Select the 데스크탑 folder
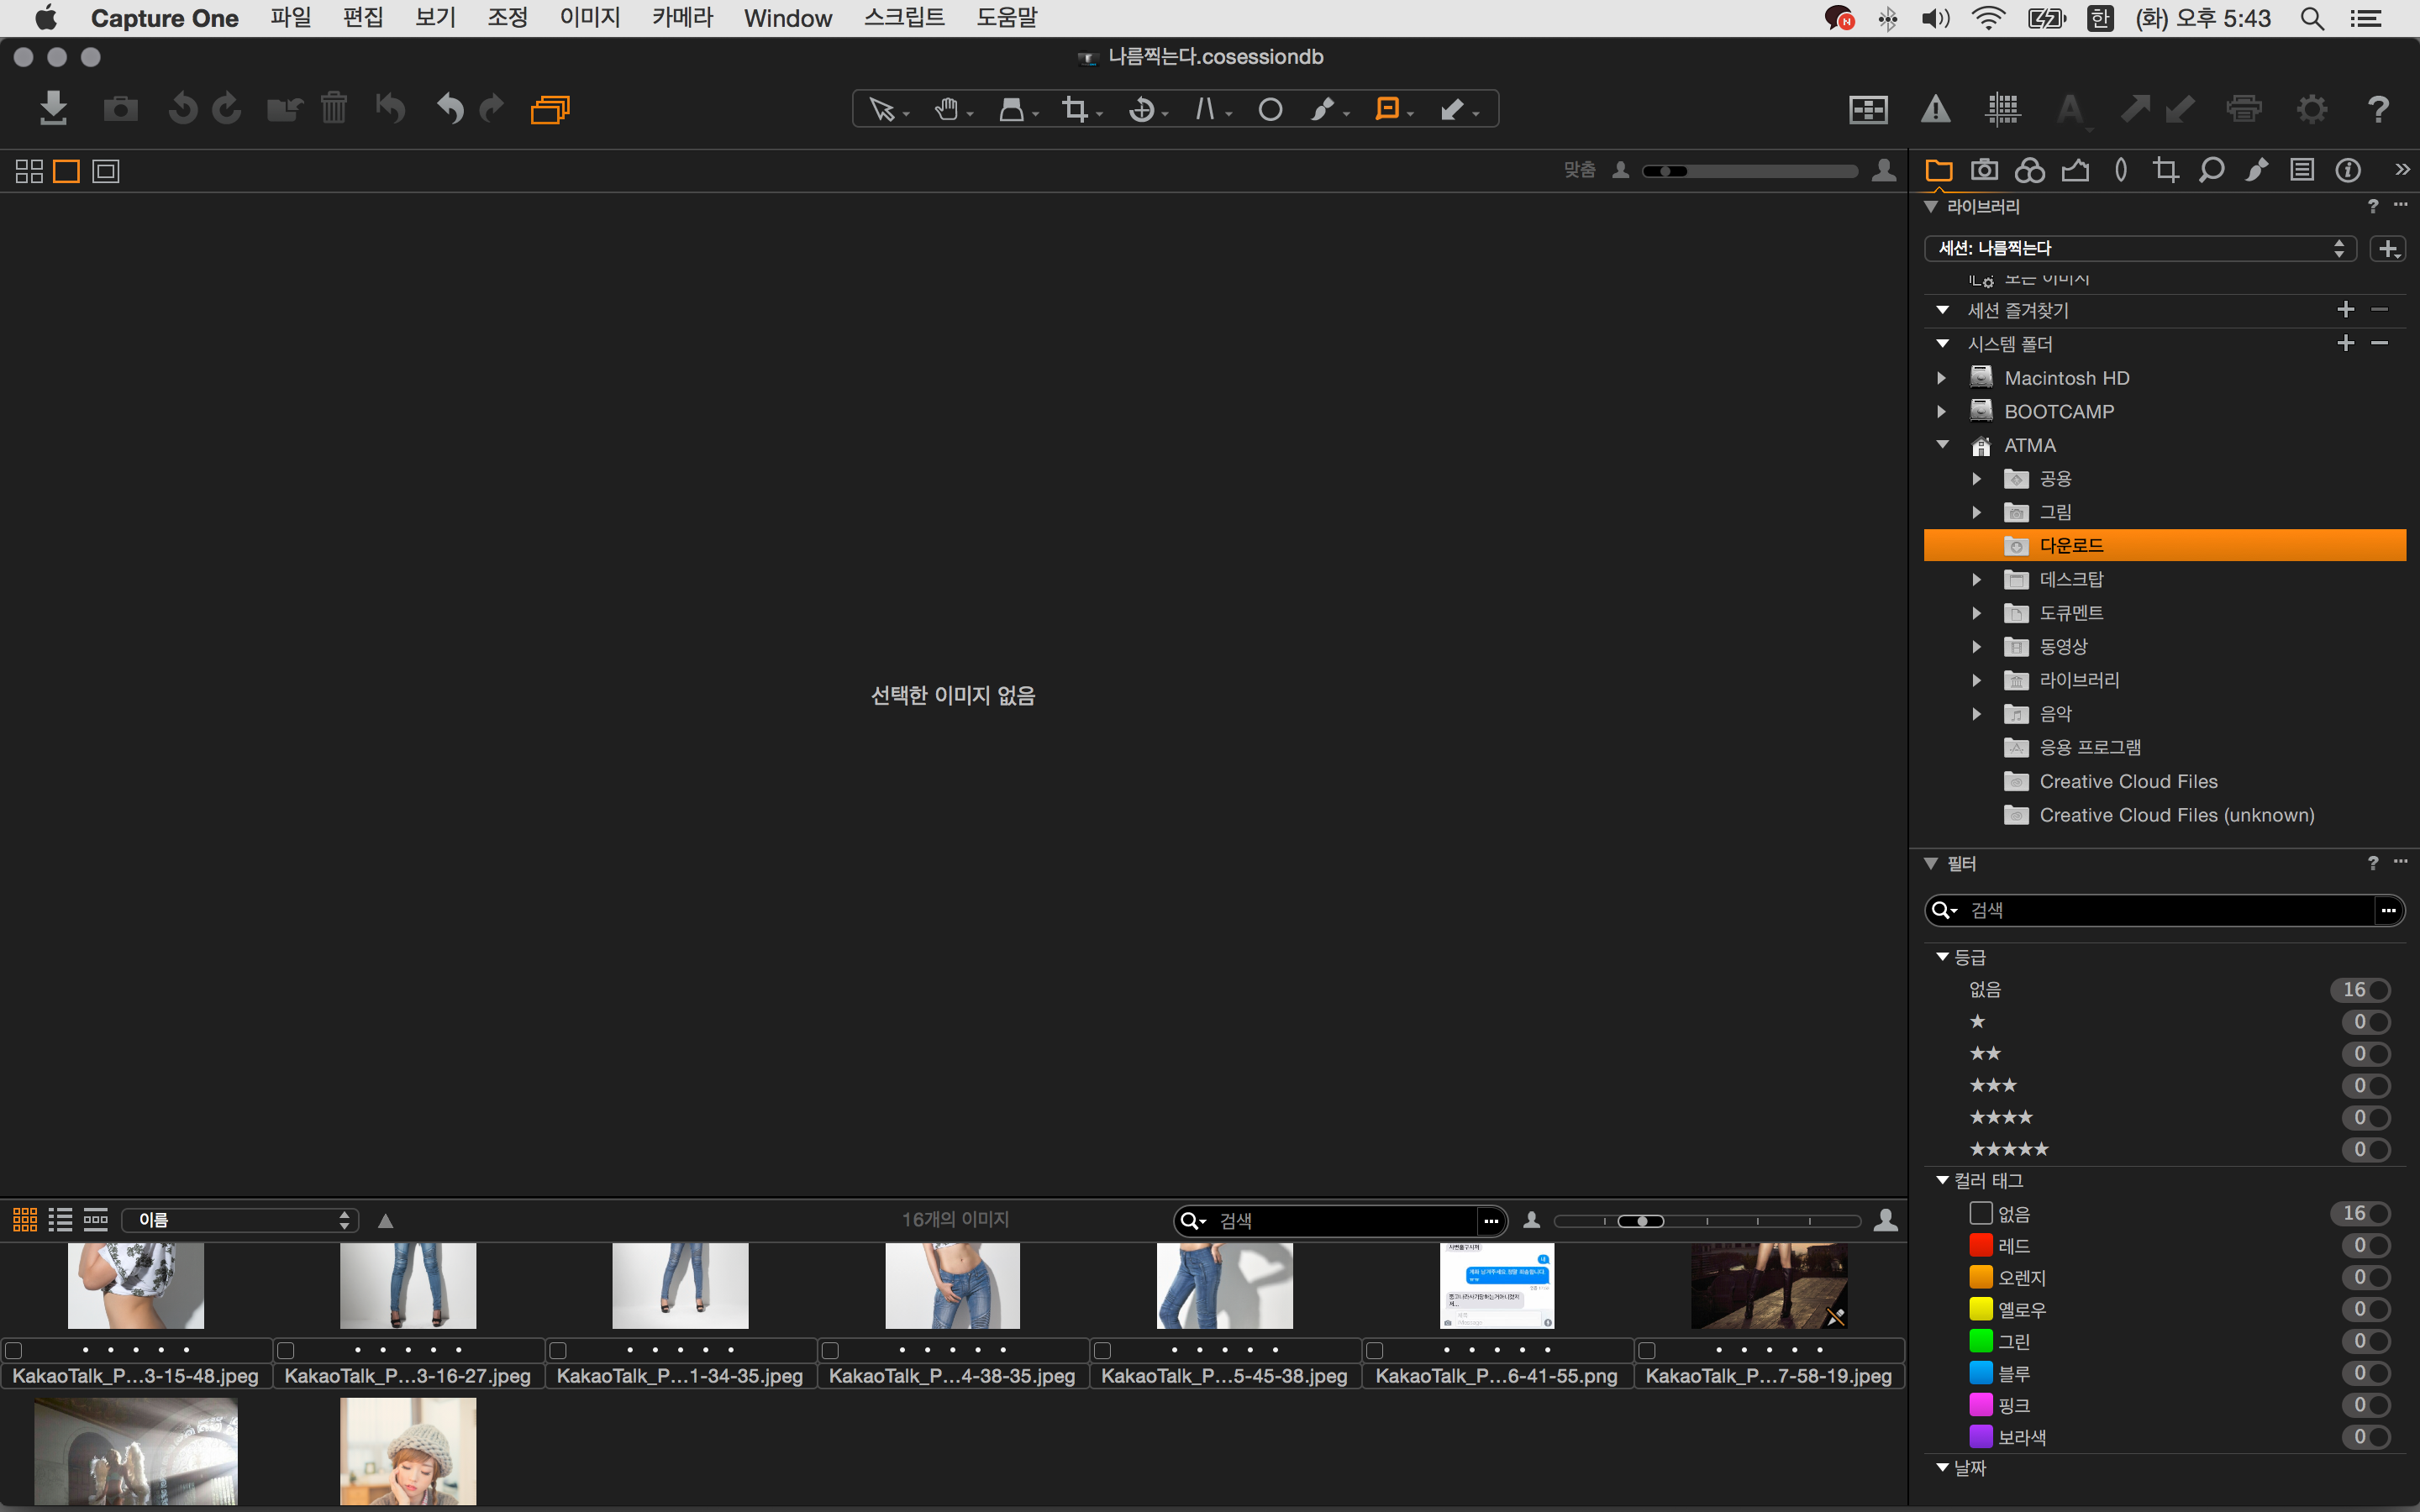 point(2071,579)
